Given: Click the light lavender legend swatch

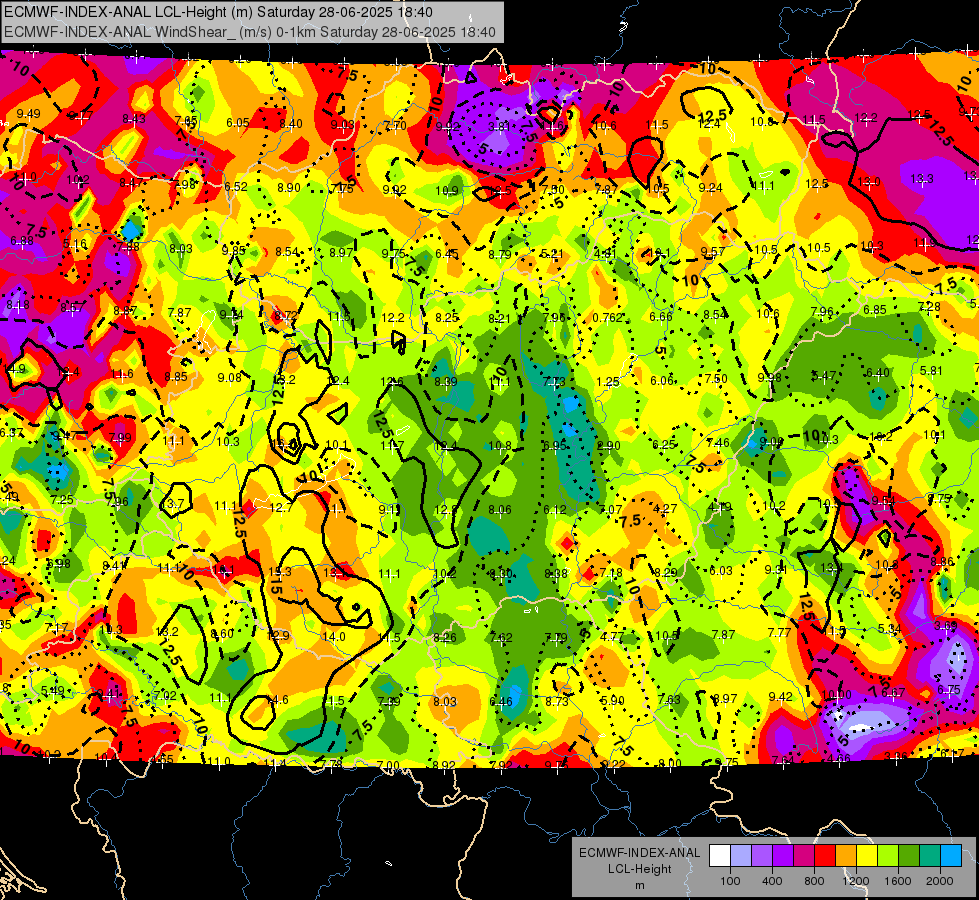Looking at the screenshot, I should point(741,856).
